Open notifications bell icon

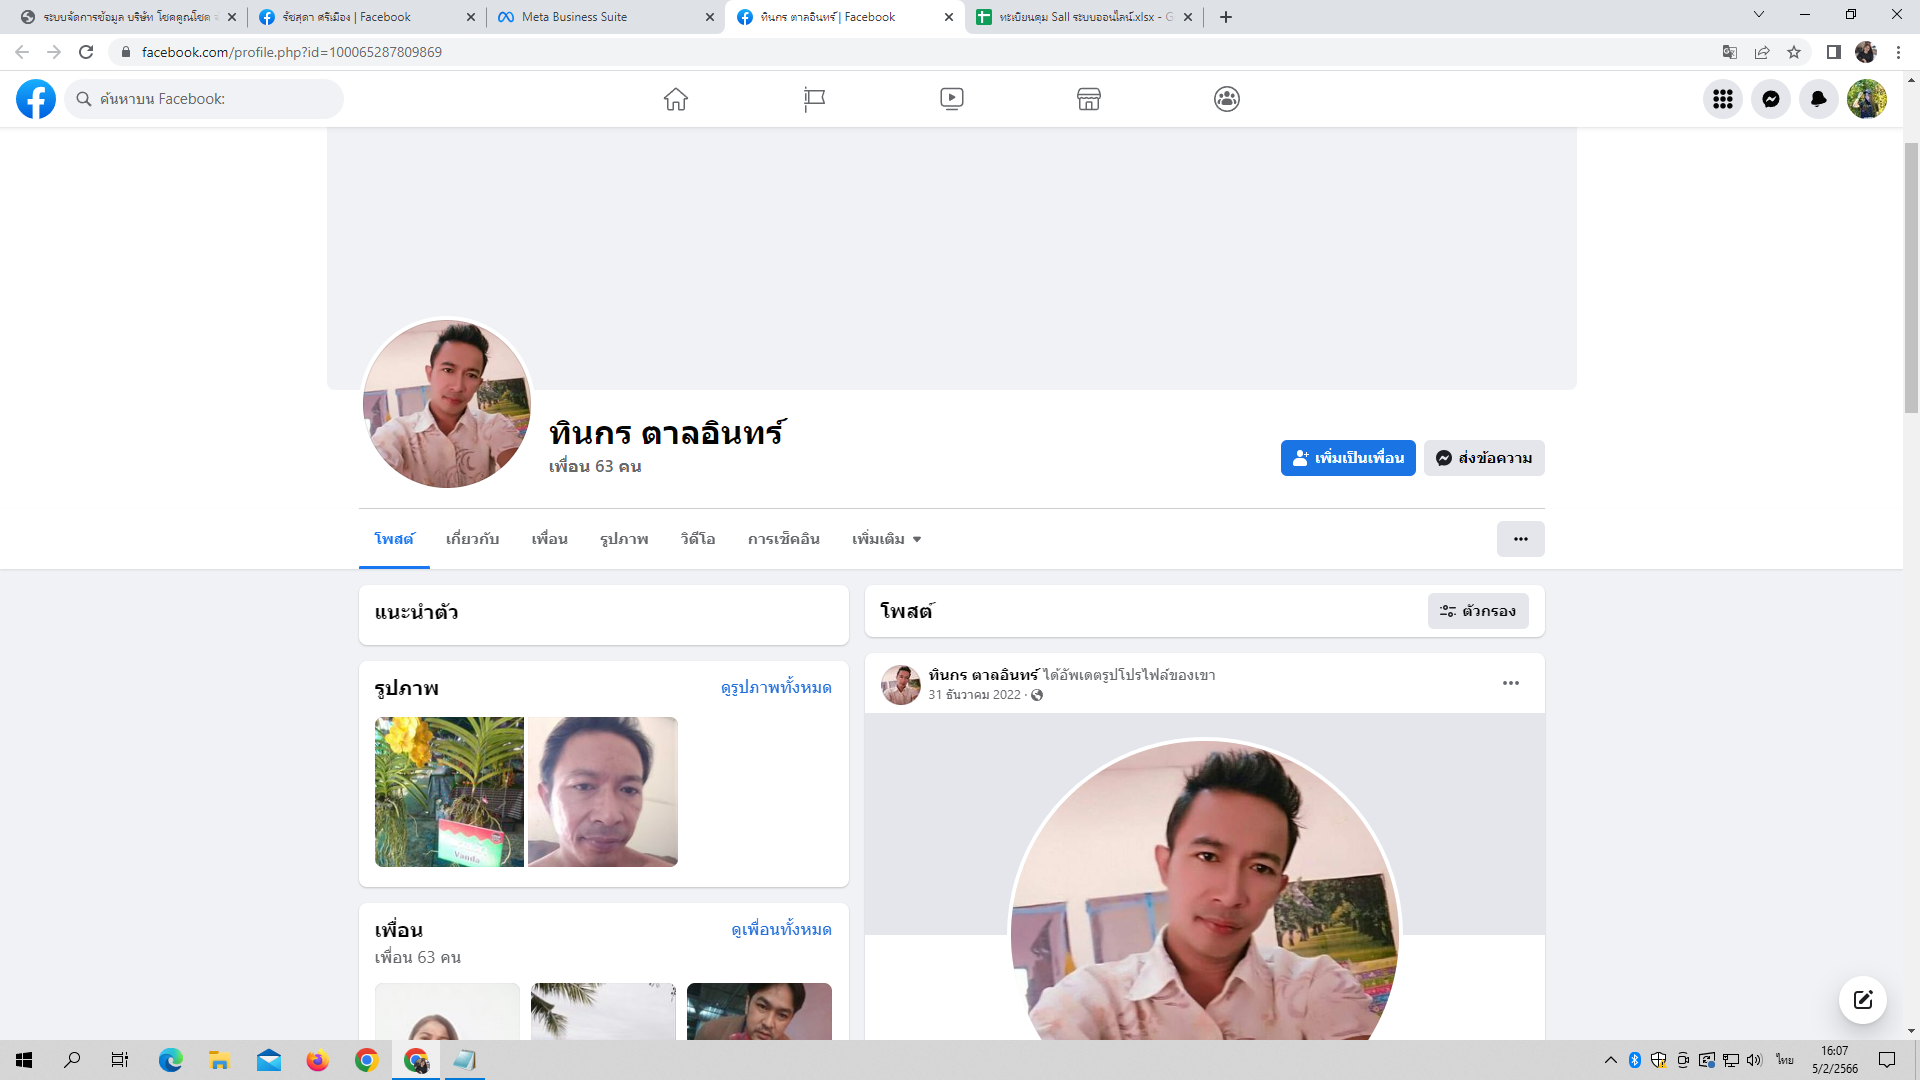click(x=1818, y=99)
